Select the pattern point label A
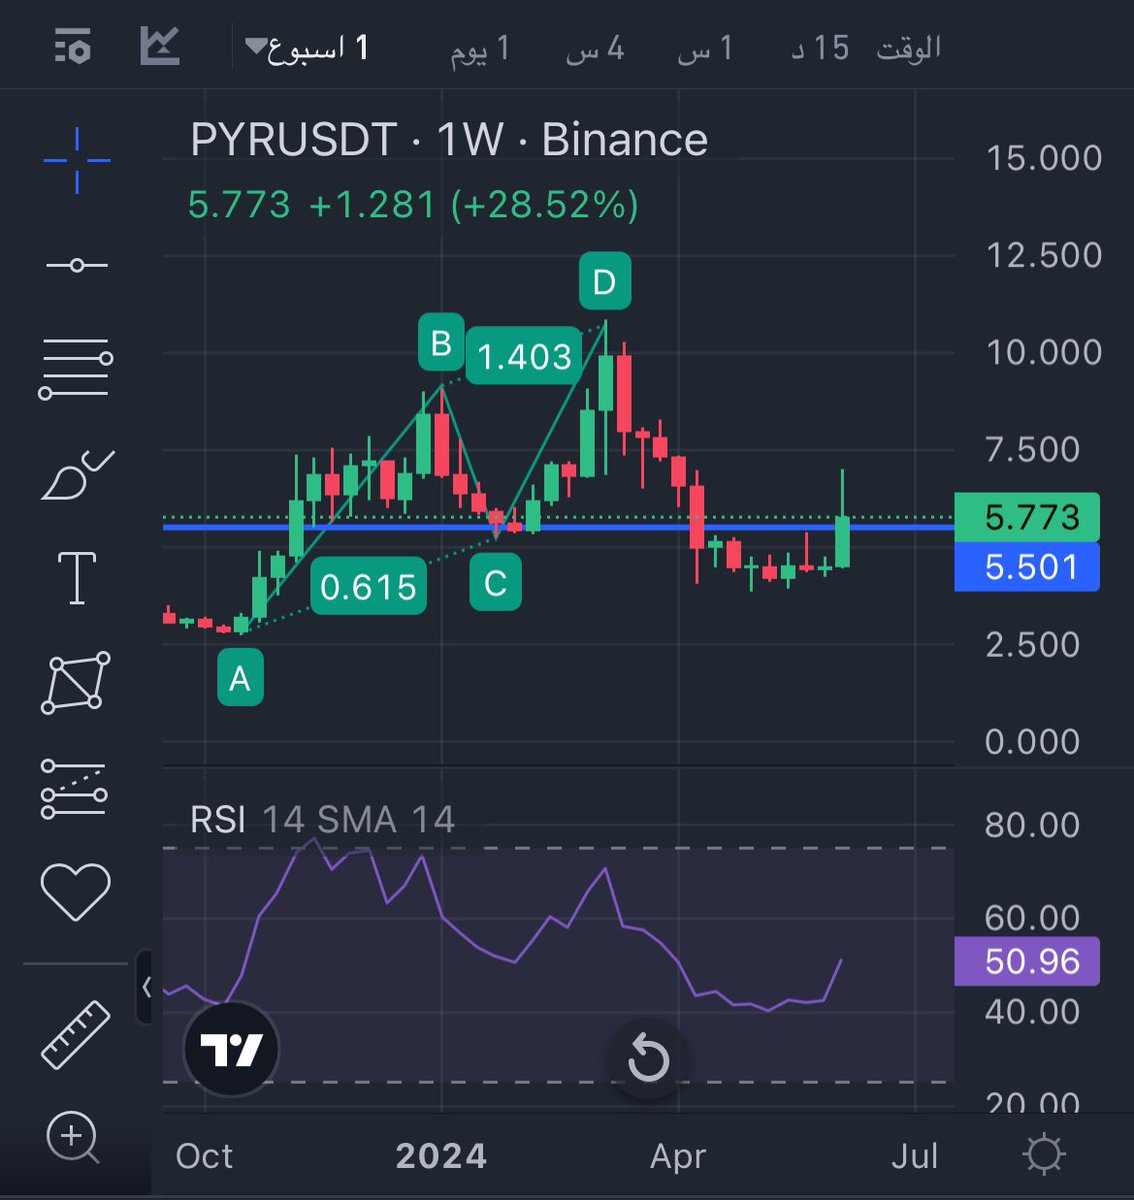The height and width of the screenshot is (1200, 1134). 240,678
